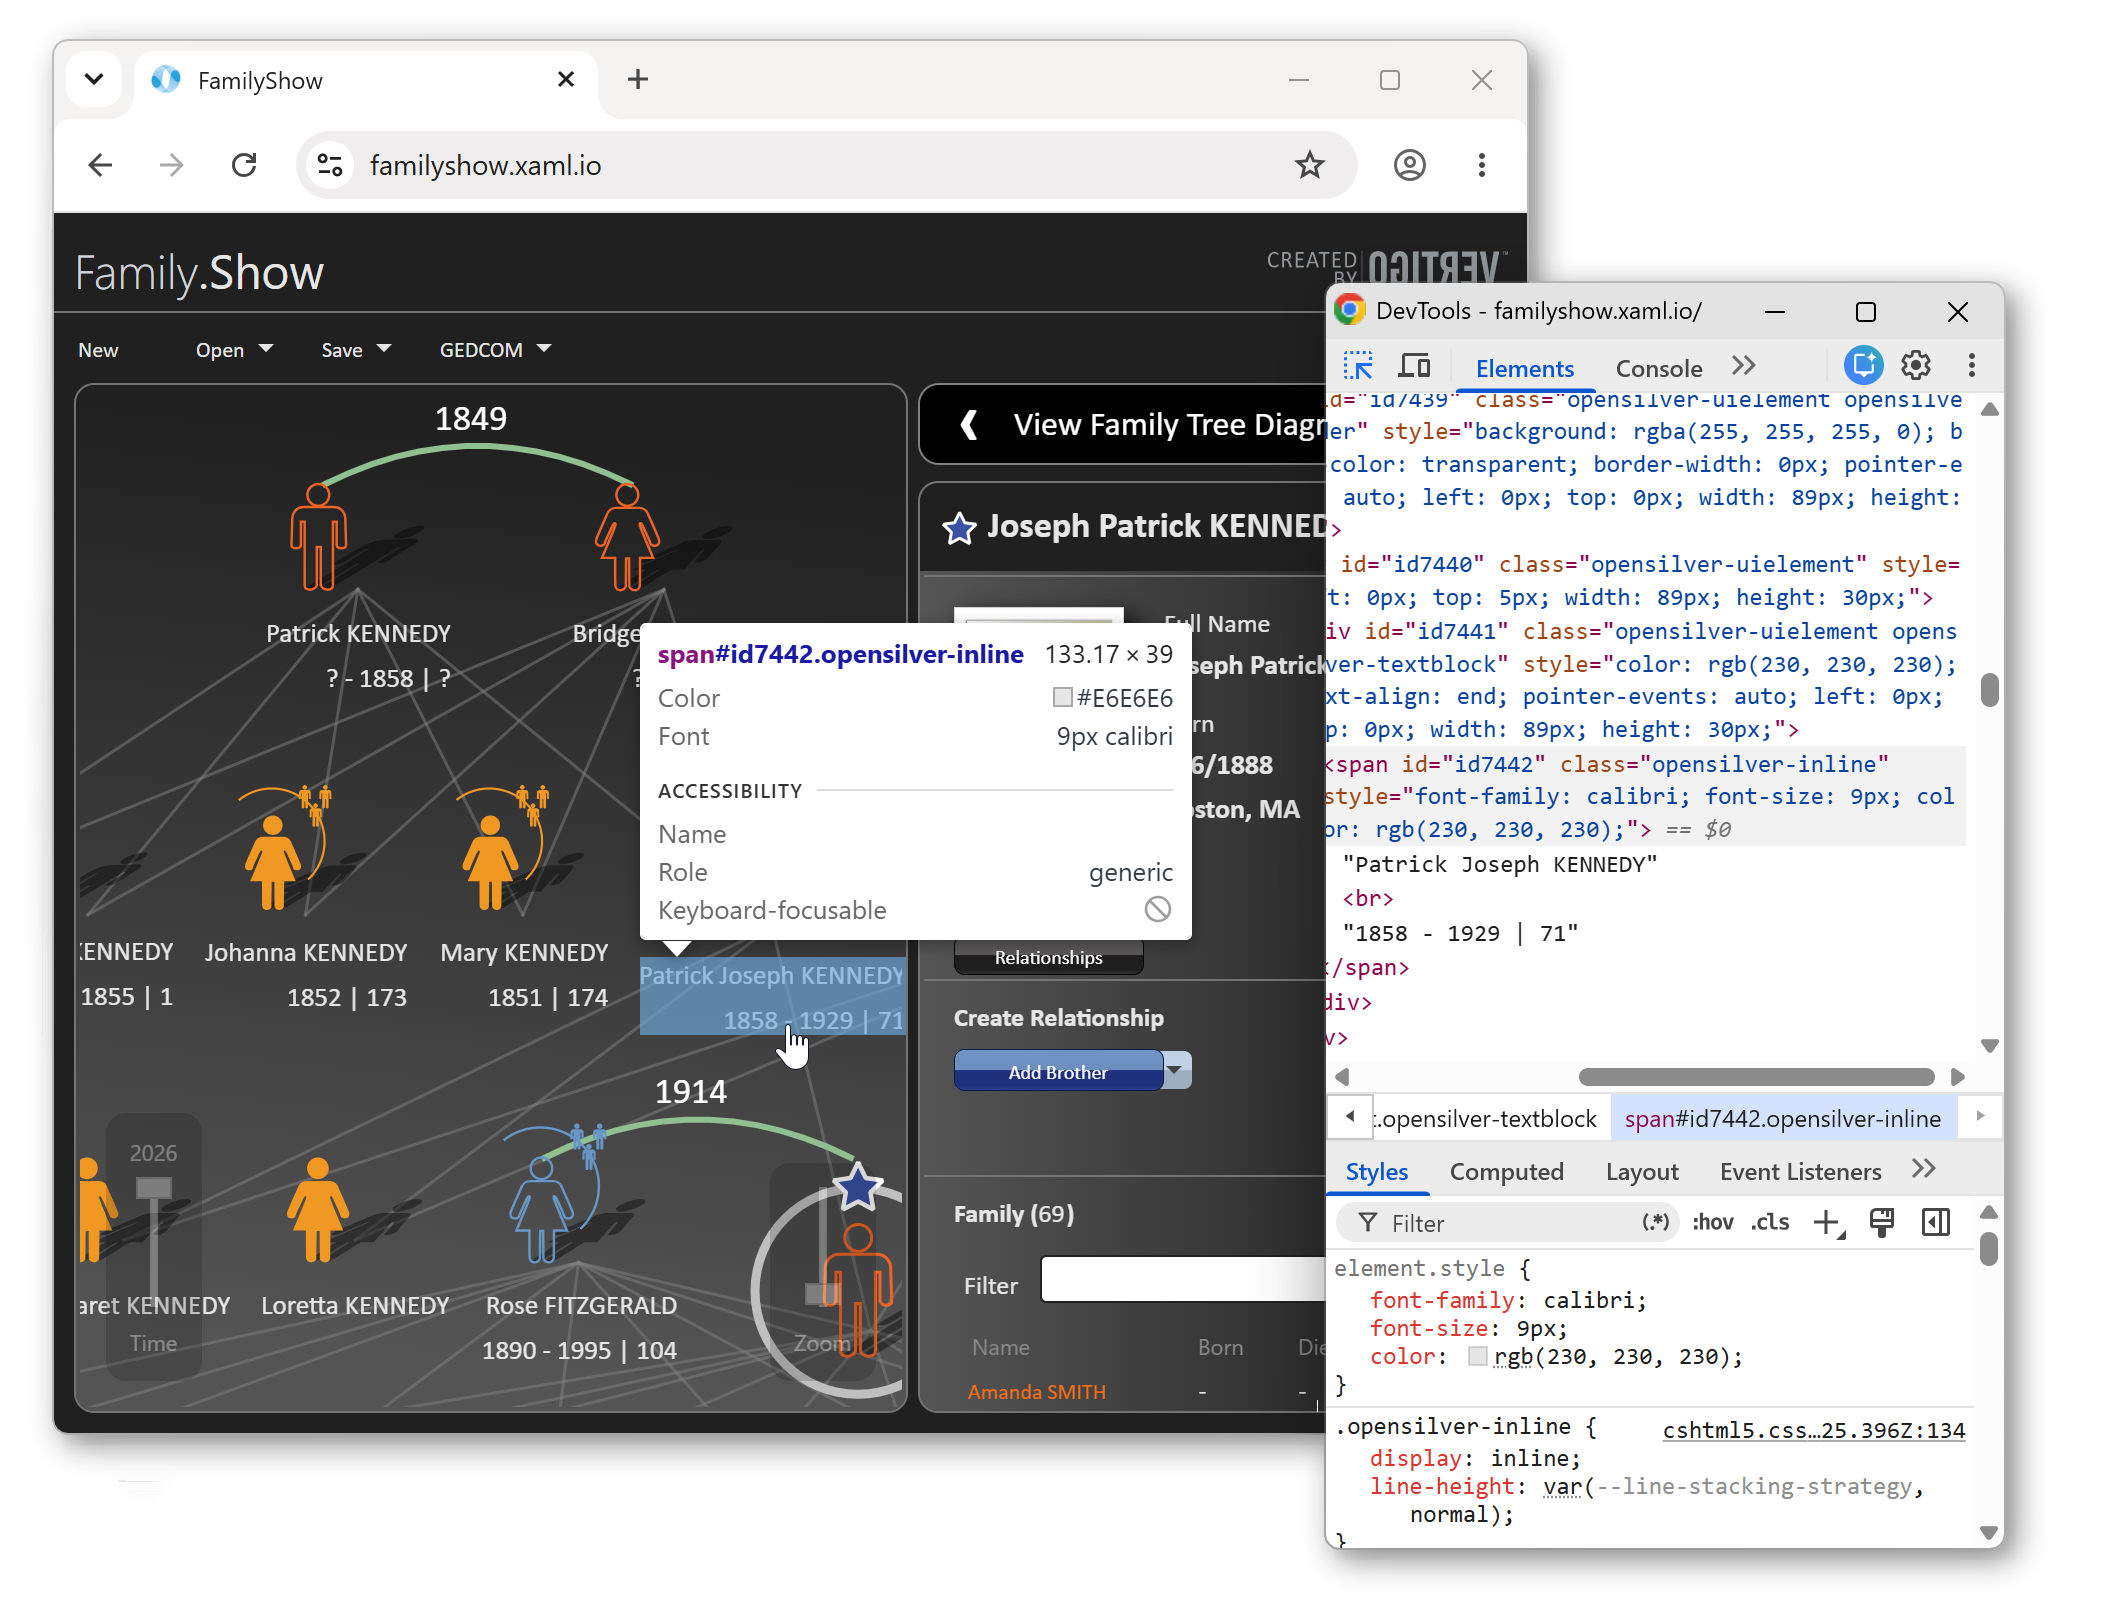Image resolution: width=2107 pixels, height=1618 pixels.
Task: Open color swatch for rgb(230, 230, 230)
Action: 1477,1356
